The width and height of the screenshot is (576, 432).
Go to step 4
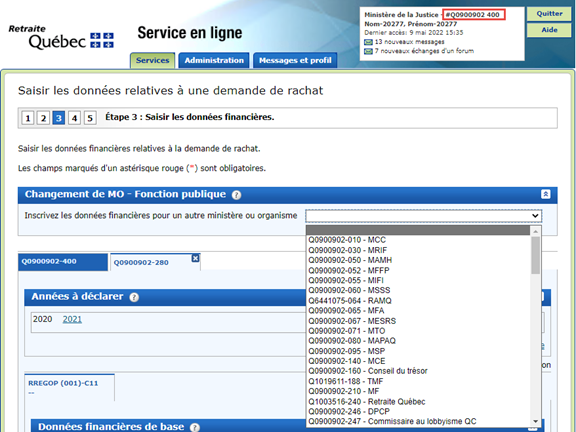(x=75, y=118)
